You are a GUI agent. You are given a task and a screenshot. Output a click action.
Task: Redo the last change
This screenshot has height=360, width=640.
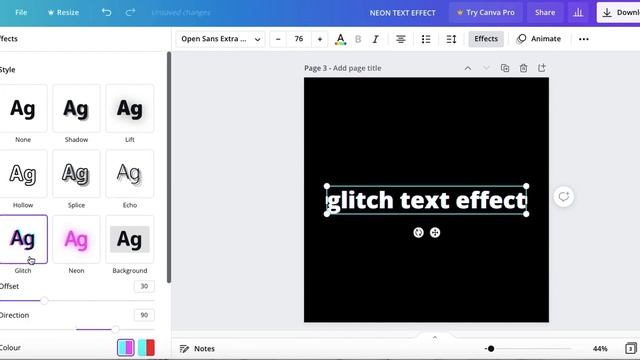coord(130,12)
